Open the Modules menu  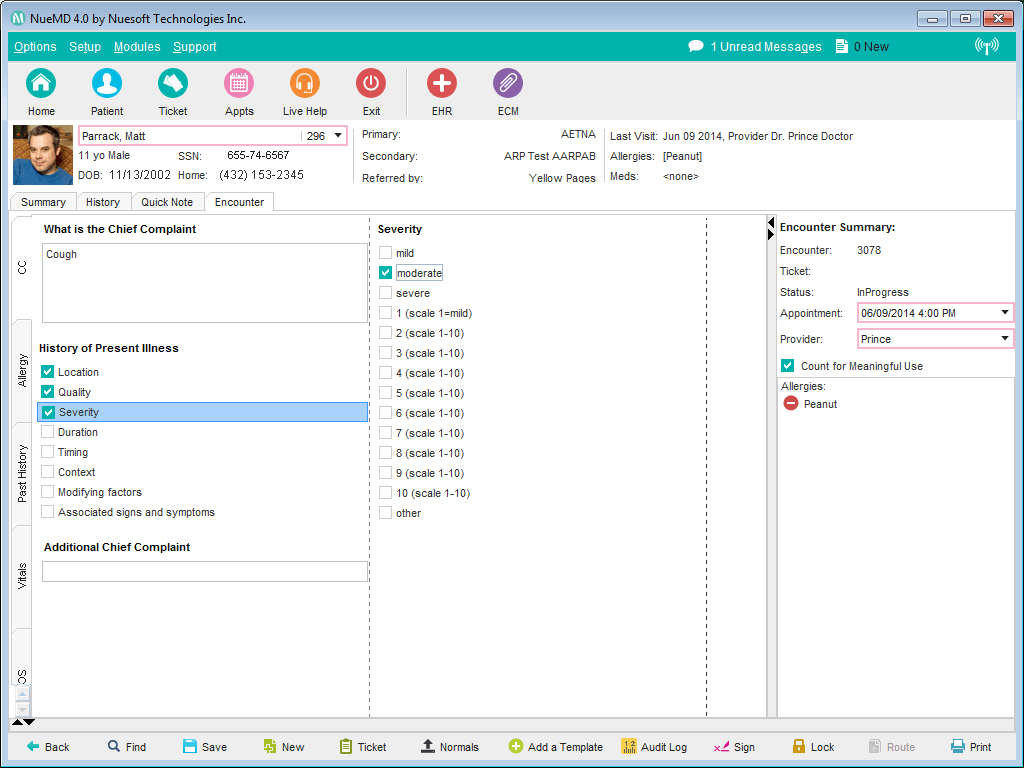click(x=137, y=46)
